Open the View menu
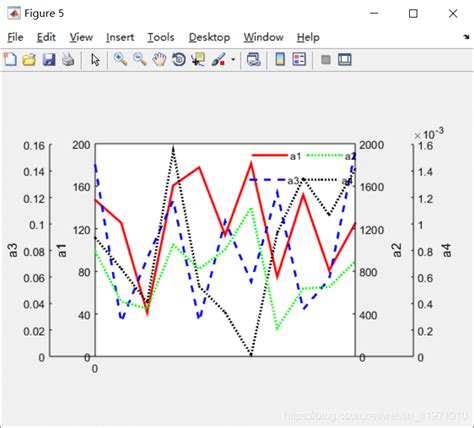Image resolution: width=474 pixels, height=428 pixels. (x=81, y=37)
